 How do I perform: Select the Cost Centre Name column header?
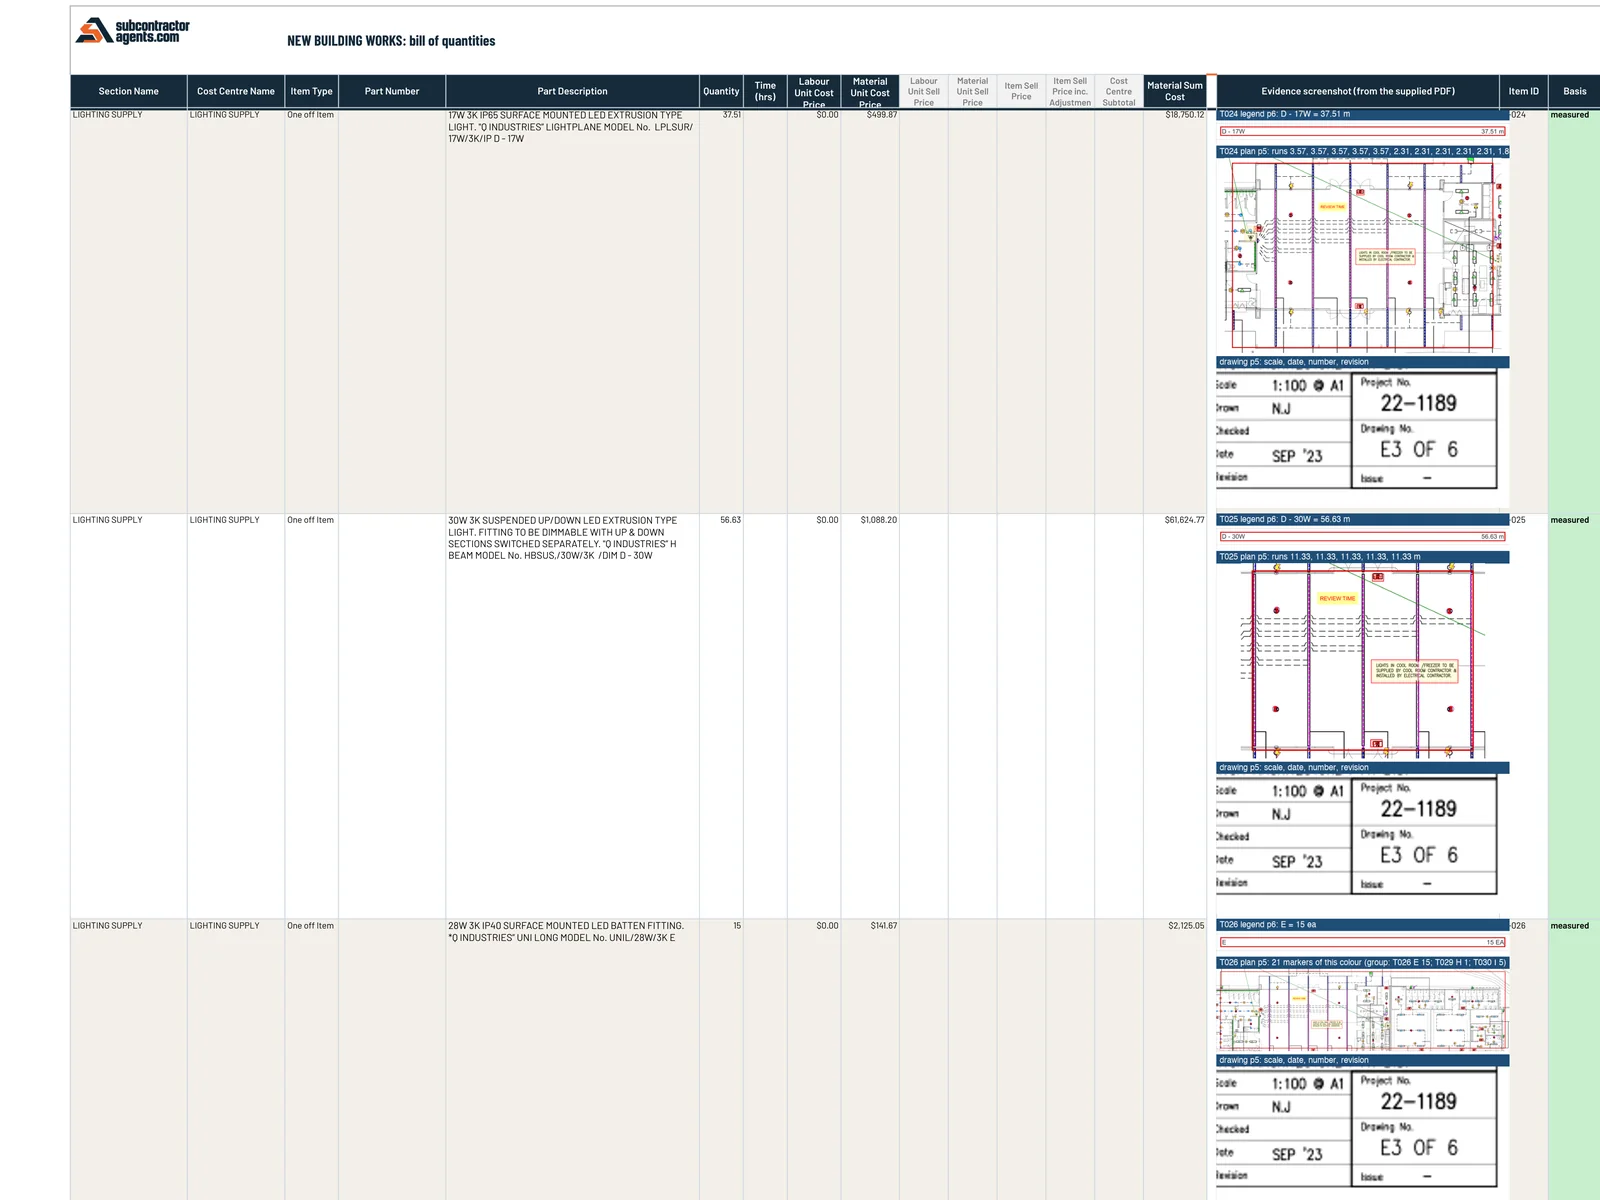[236, 91]
